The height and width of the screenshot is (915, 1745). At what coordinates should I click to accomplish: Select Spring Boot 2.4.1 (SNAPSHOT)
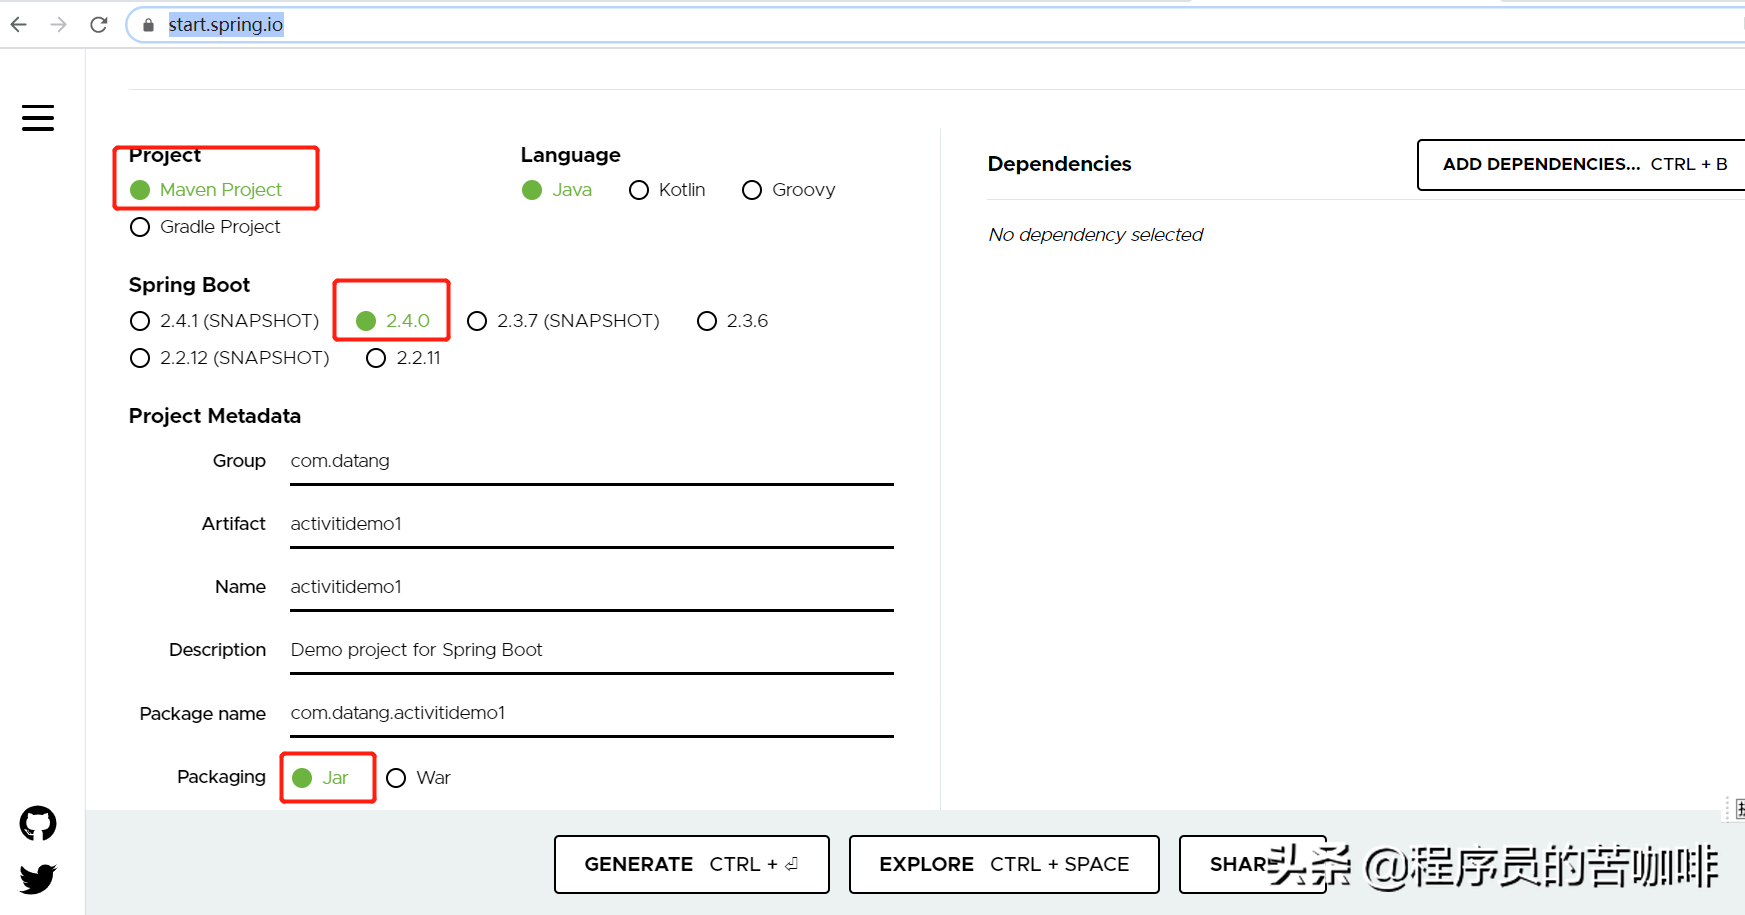[x=225, y=321]
